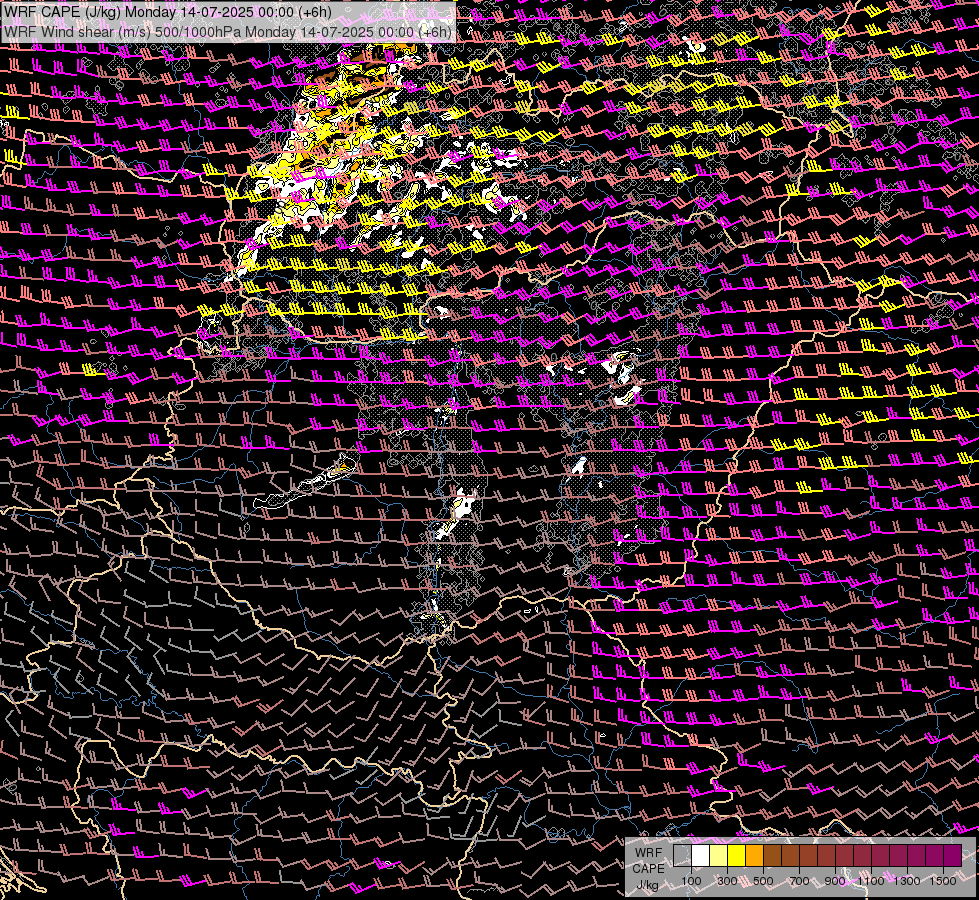Click the '1300' legend value label
979x900 pixels.
coord(907,881)
